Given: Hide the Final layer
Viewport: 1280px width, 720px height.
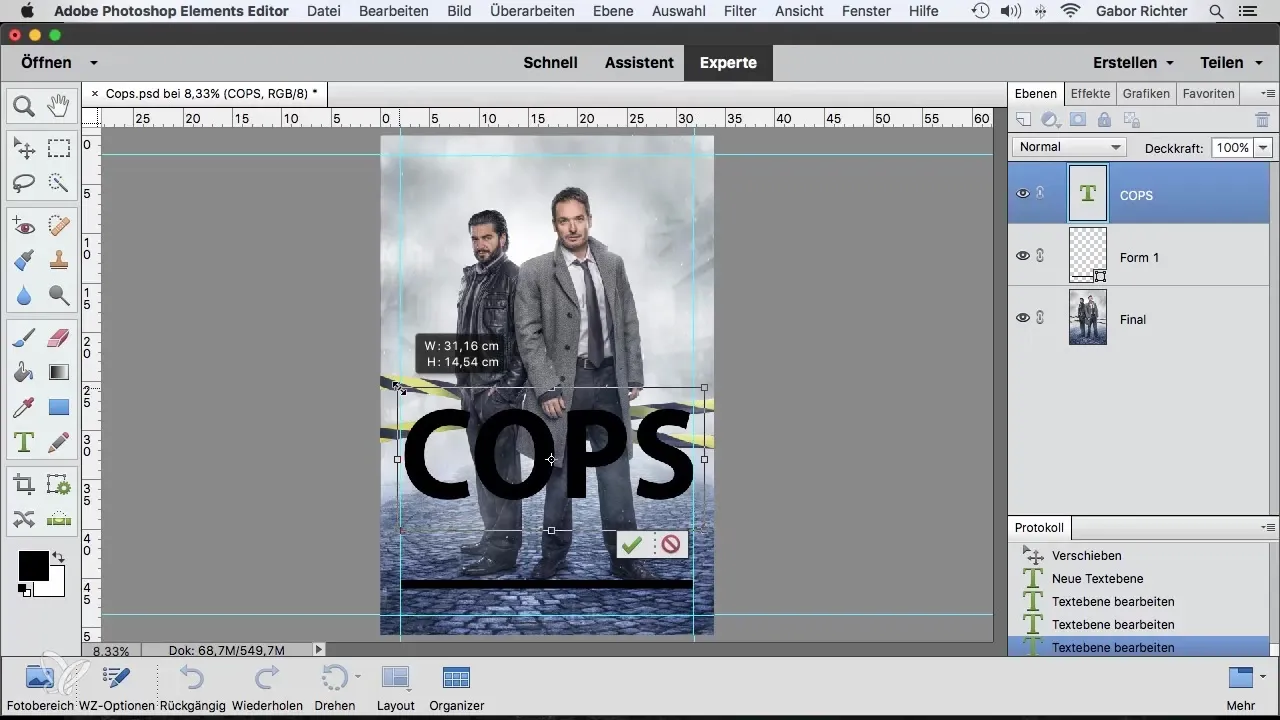Looking at the screenshot, I should 1023,318.
